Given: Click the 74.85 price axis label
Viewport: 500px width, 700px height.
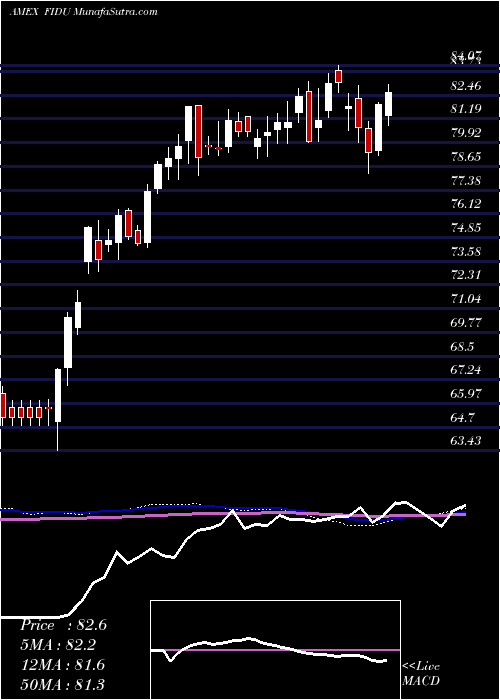Looking at the screenshot, I should coord(466,228).
